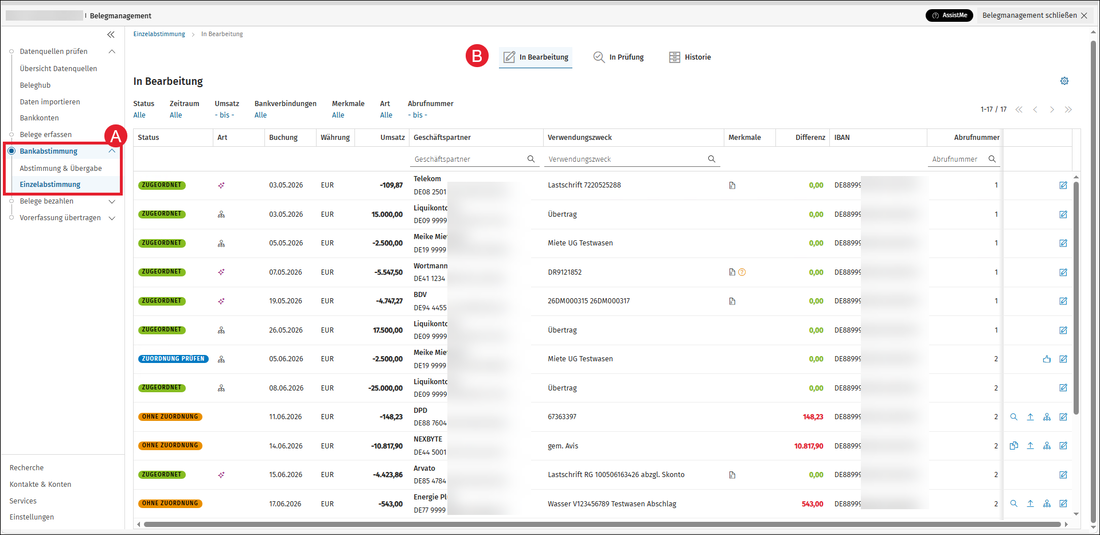Open table settings gear icon

click(1064, 81)
